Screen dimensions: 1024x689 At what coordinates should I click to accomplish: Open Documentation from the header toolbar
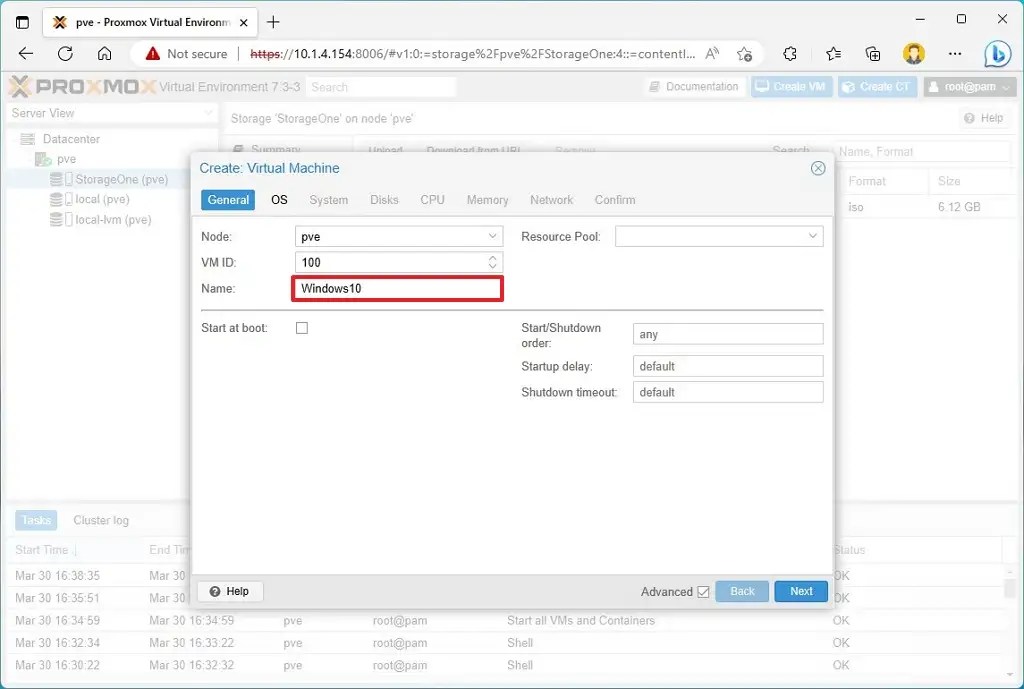694,86
